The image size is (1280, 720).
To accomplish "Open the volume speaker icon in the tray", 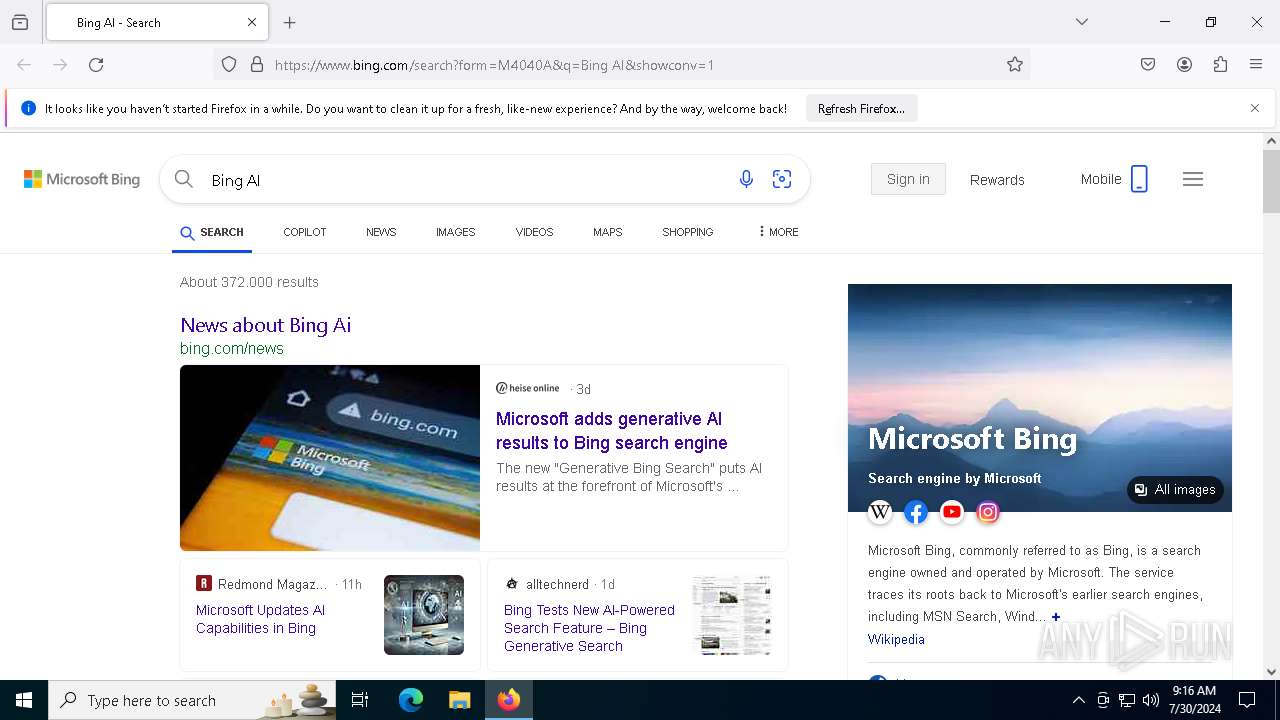I will (1151, 700).
